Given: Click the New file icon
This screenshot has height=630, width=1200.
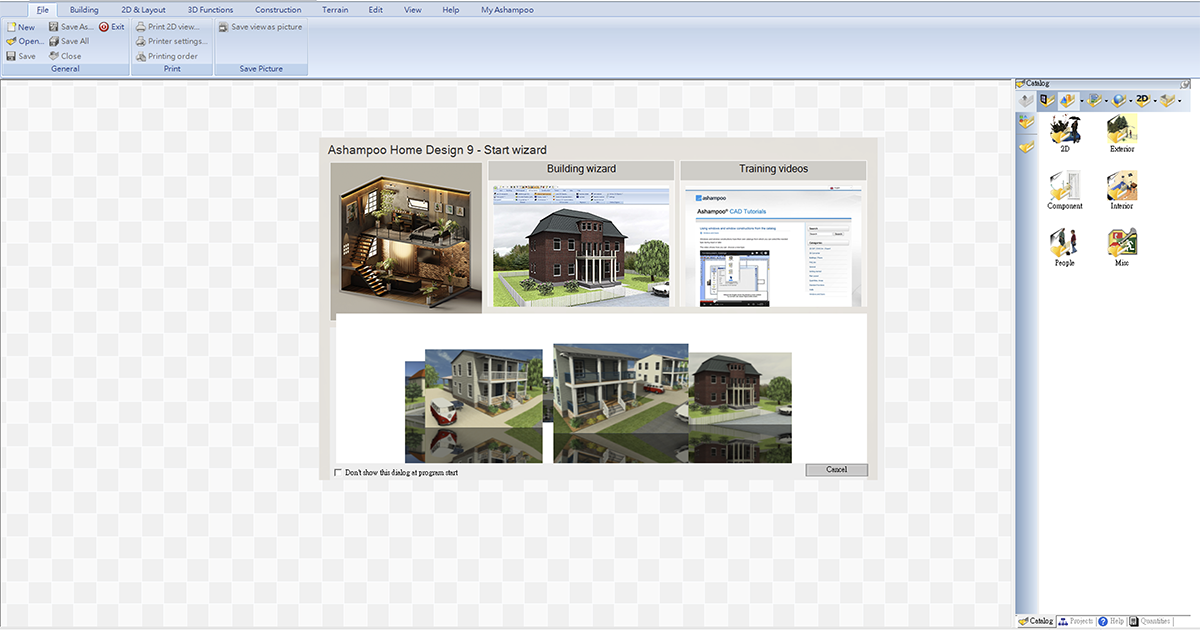Looking at the screenshot, I should [11, 27].
